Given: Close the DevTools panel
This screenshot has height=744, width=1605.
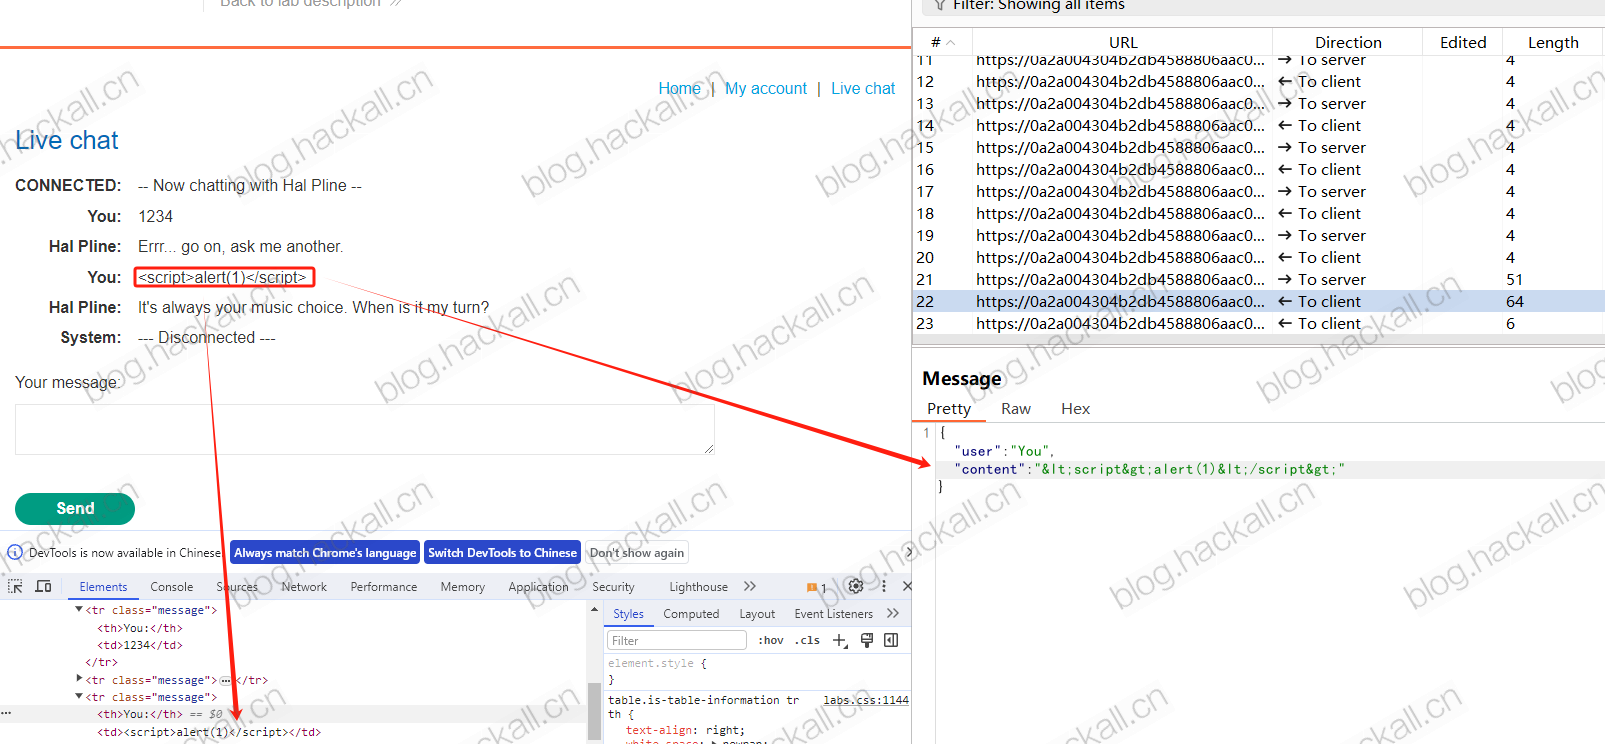Looking at the screenshot, I should 907,586.
